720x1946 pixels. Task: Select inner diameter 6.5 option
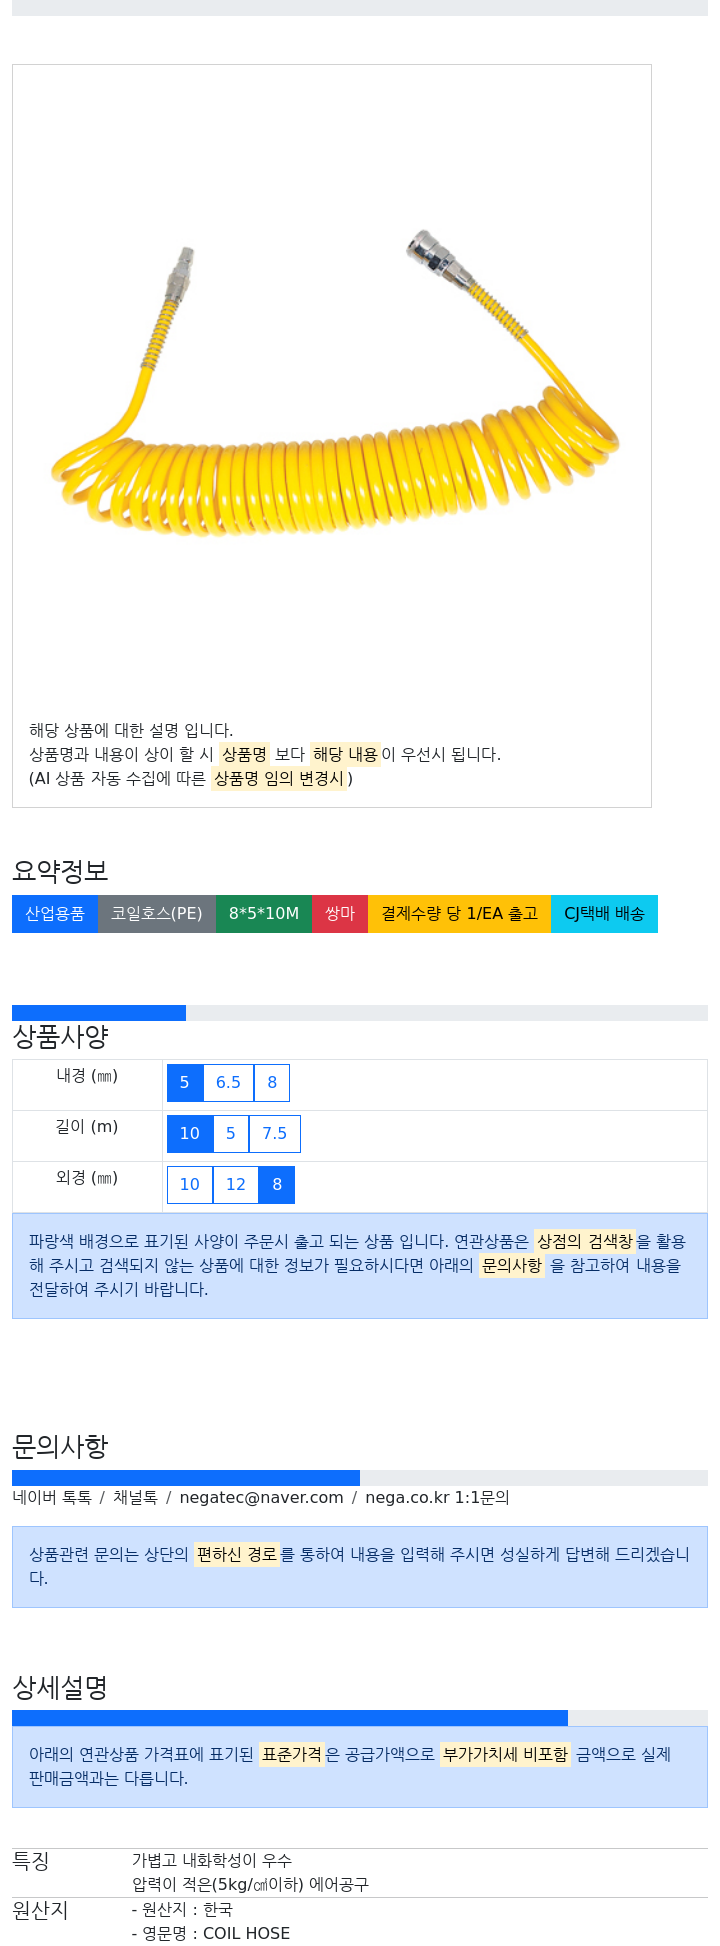[228, 1083]
